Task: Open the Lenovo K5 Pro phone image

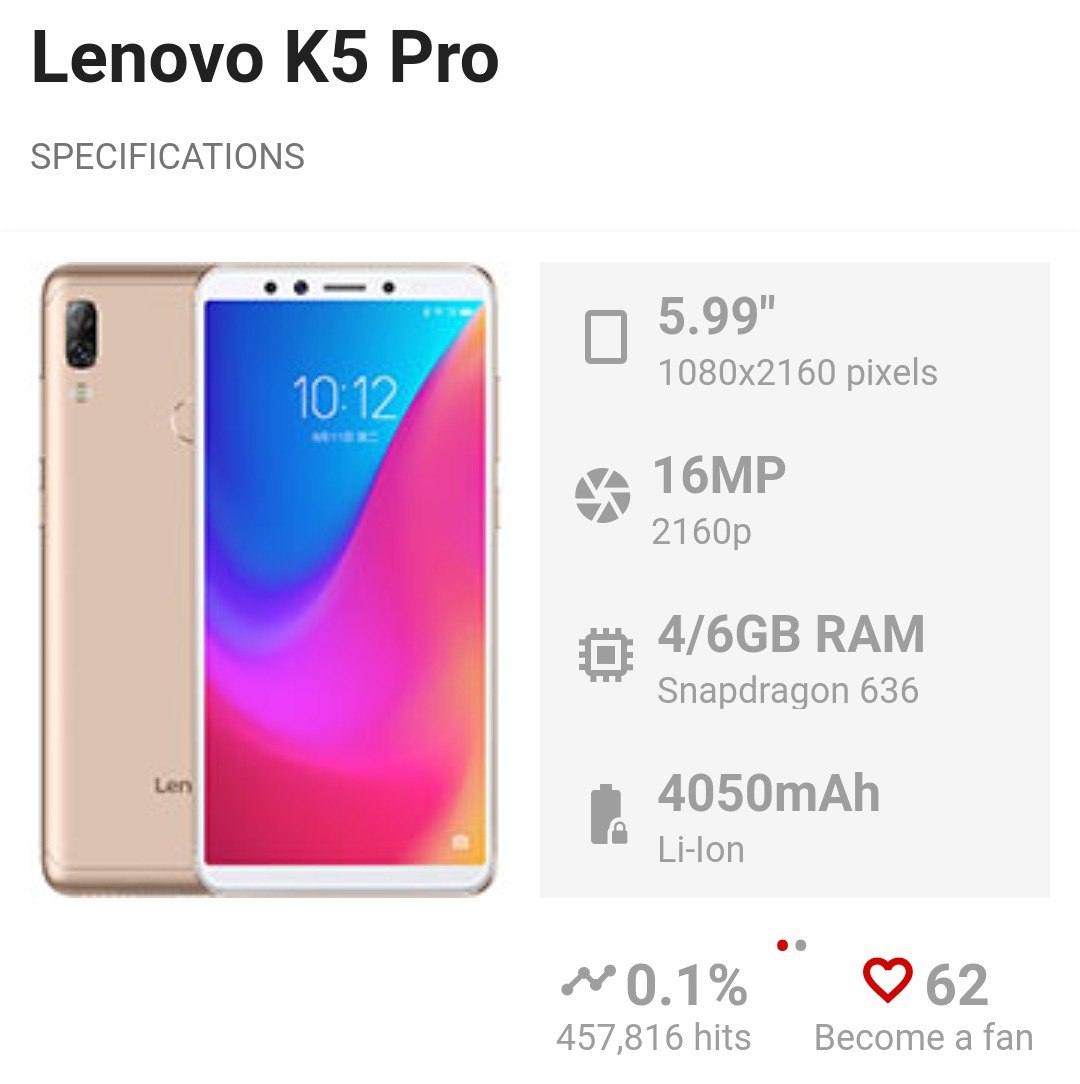Action: [268, 579]
